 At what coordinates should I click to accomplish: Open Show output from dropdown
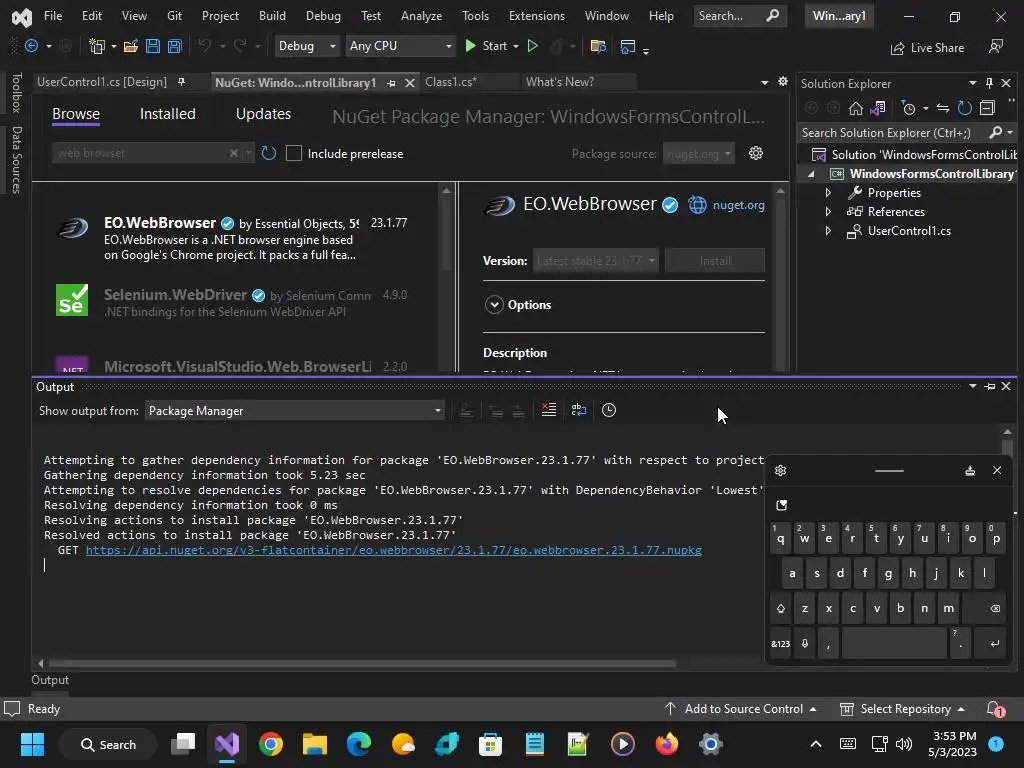295,411
